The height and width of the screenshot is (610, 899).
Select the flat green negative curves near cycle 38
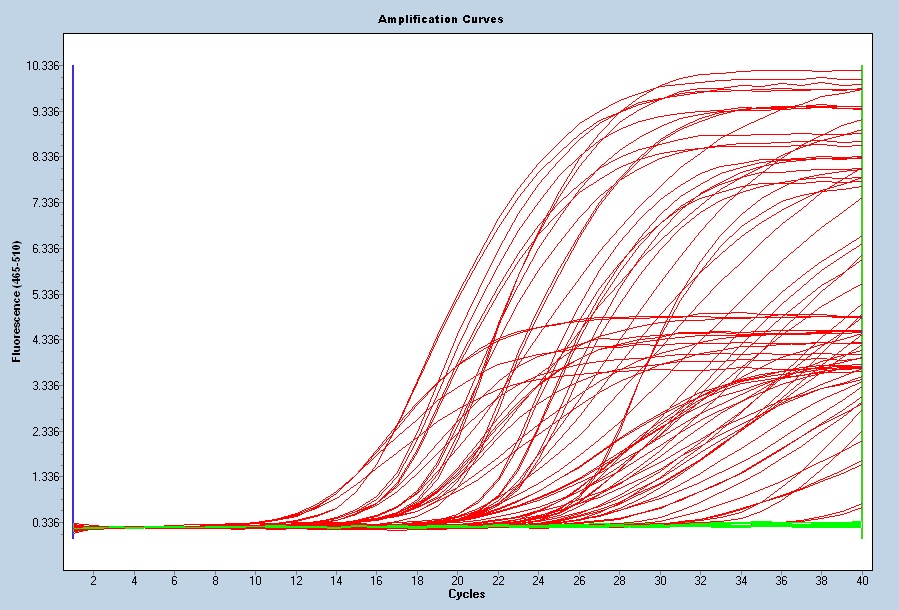click(822, 523)
